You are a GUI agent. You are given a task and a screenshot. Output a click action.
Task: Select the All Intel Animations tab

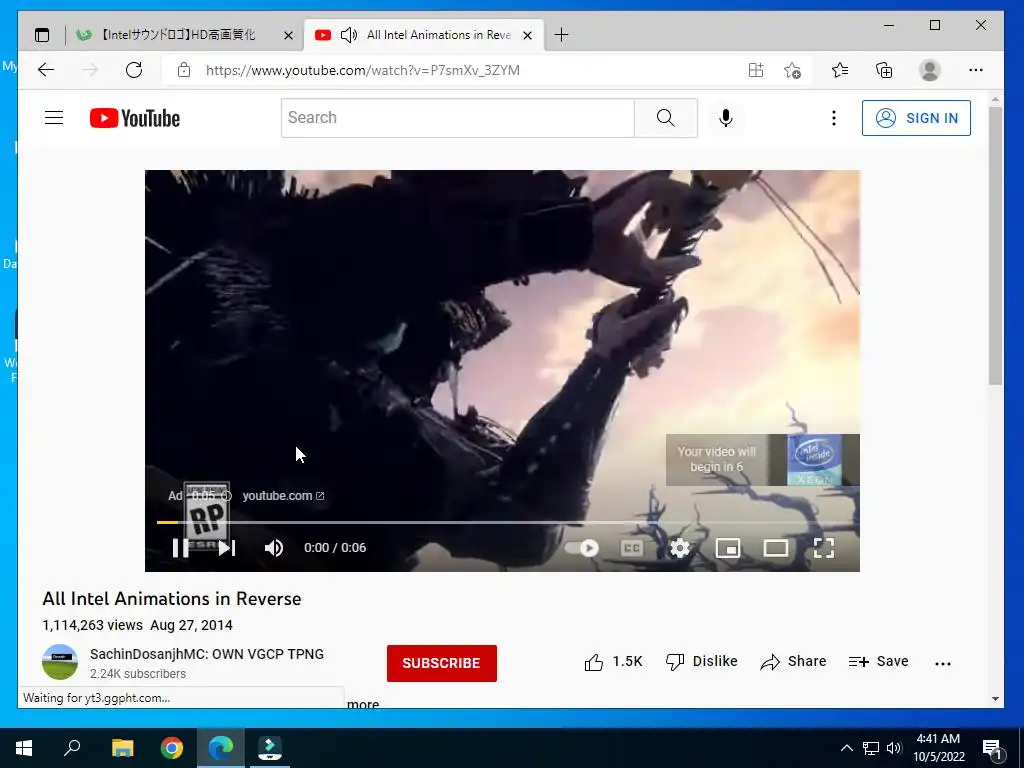[x=424, y=35]
